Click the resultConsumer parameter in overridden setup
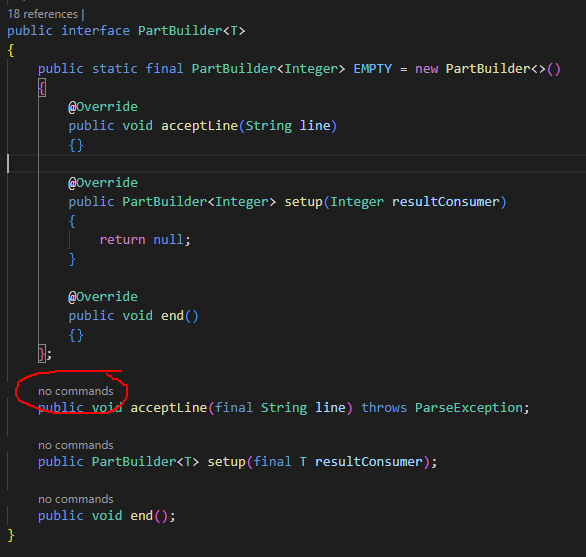 (x=445, y=202)
